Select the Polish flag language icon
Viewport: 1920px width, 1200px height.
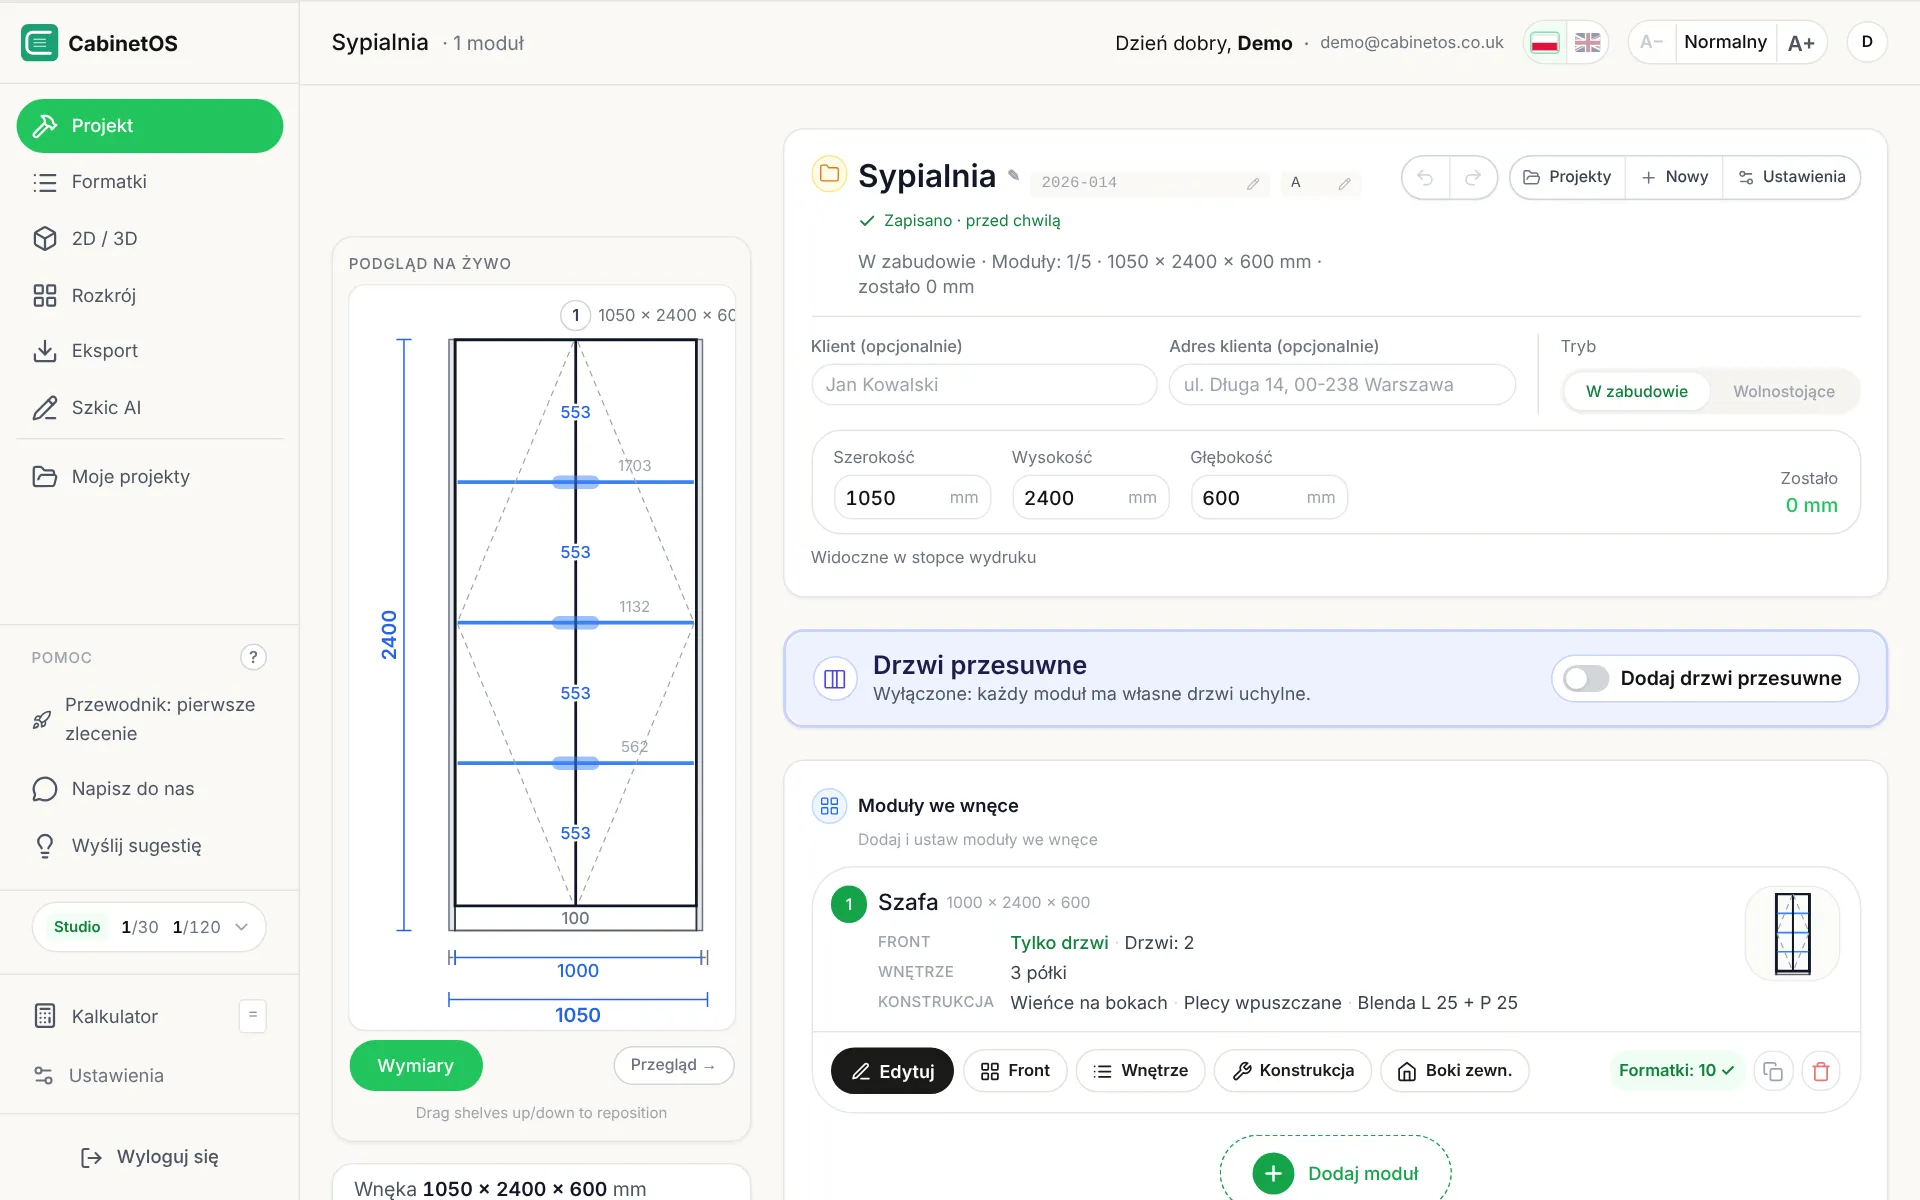(x=1545, y=42)
